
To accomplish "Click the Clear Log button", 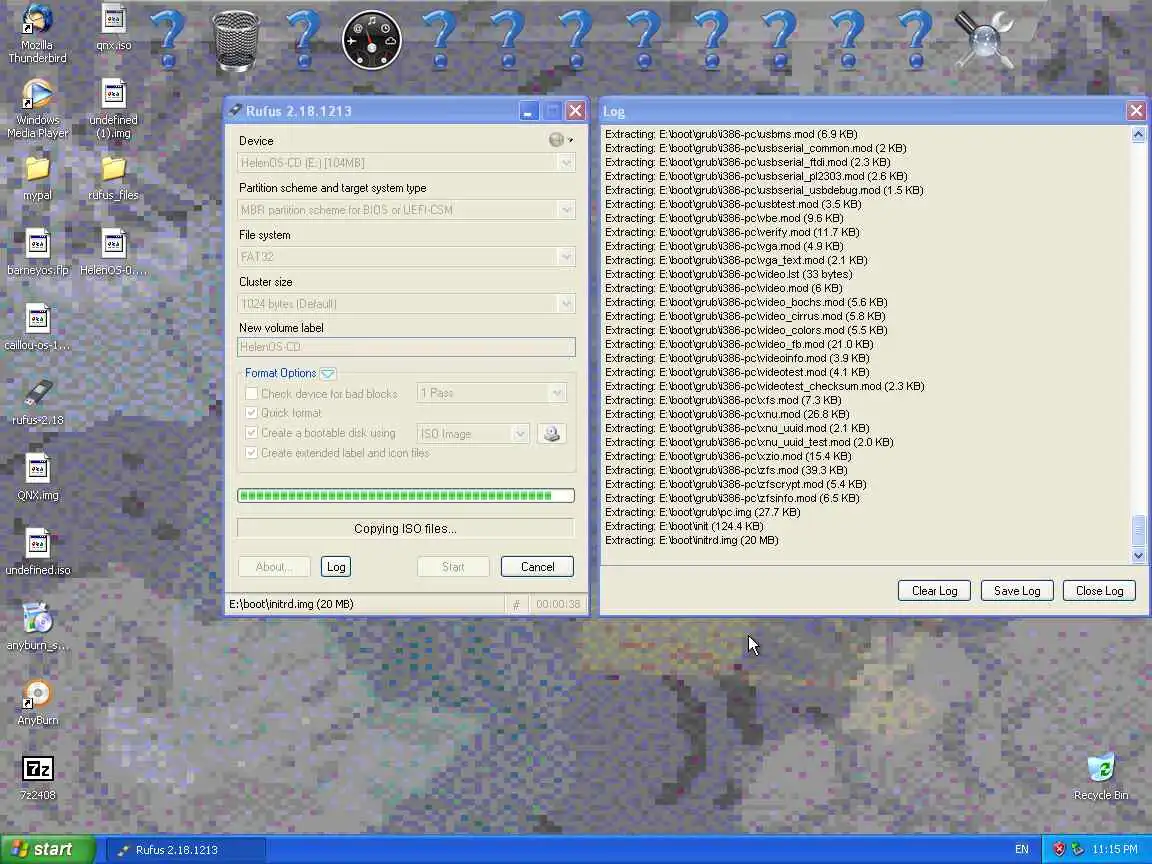I will coord(935,591).
